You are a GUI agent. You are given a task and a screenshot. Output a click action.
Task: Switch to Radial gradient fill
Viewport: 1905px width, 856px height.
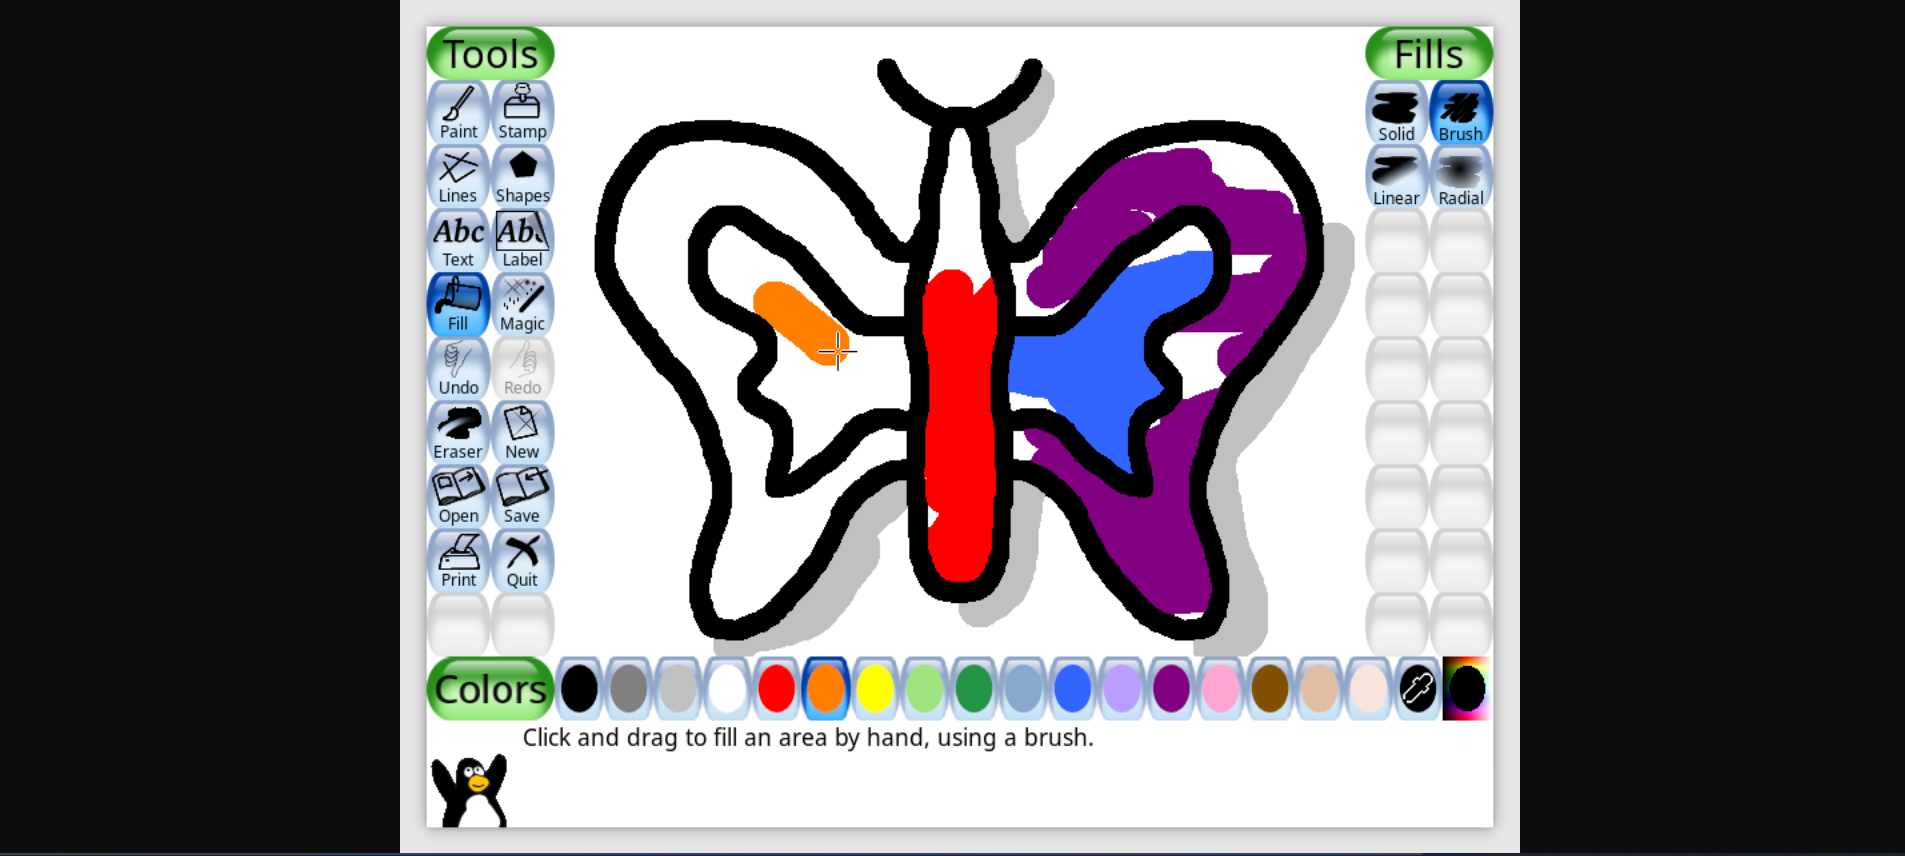[x=1460, y=177]
